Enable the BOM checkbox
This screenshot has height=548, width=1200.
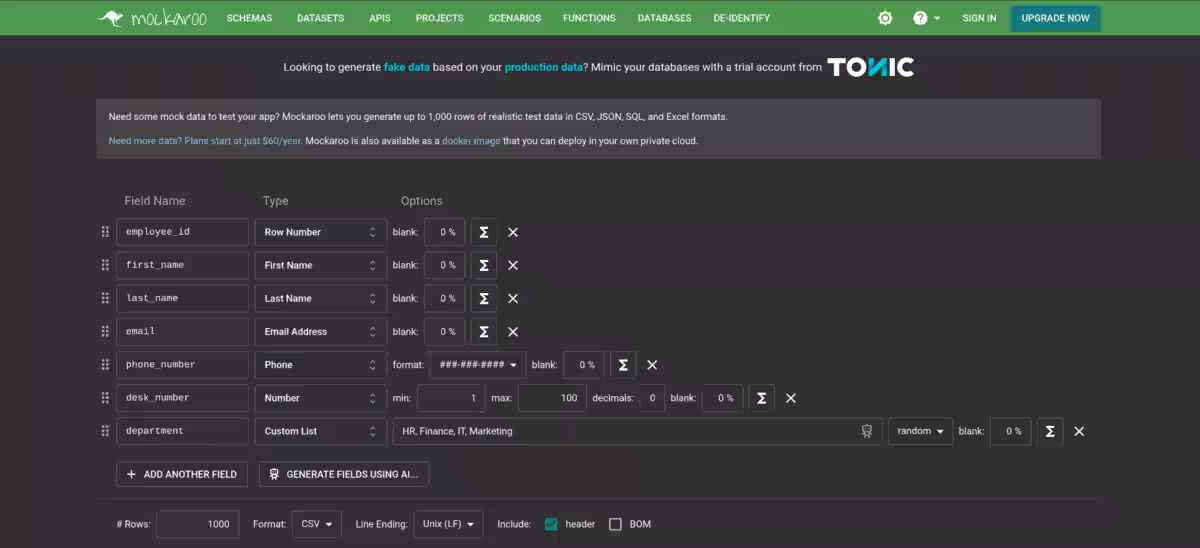pos(615,524)
